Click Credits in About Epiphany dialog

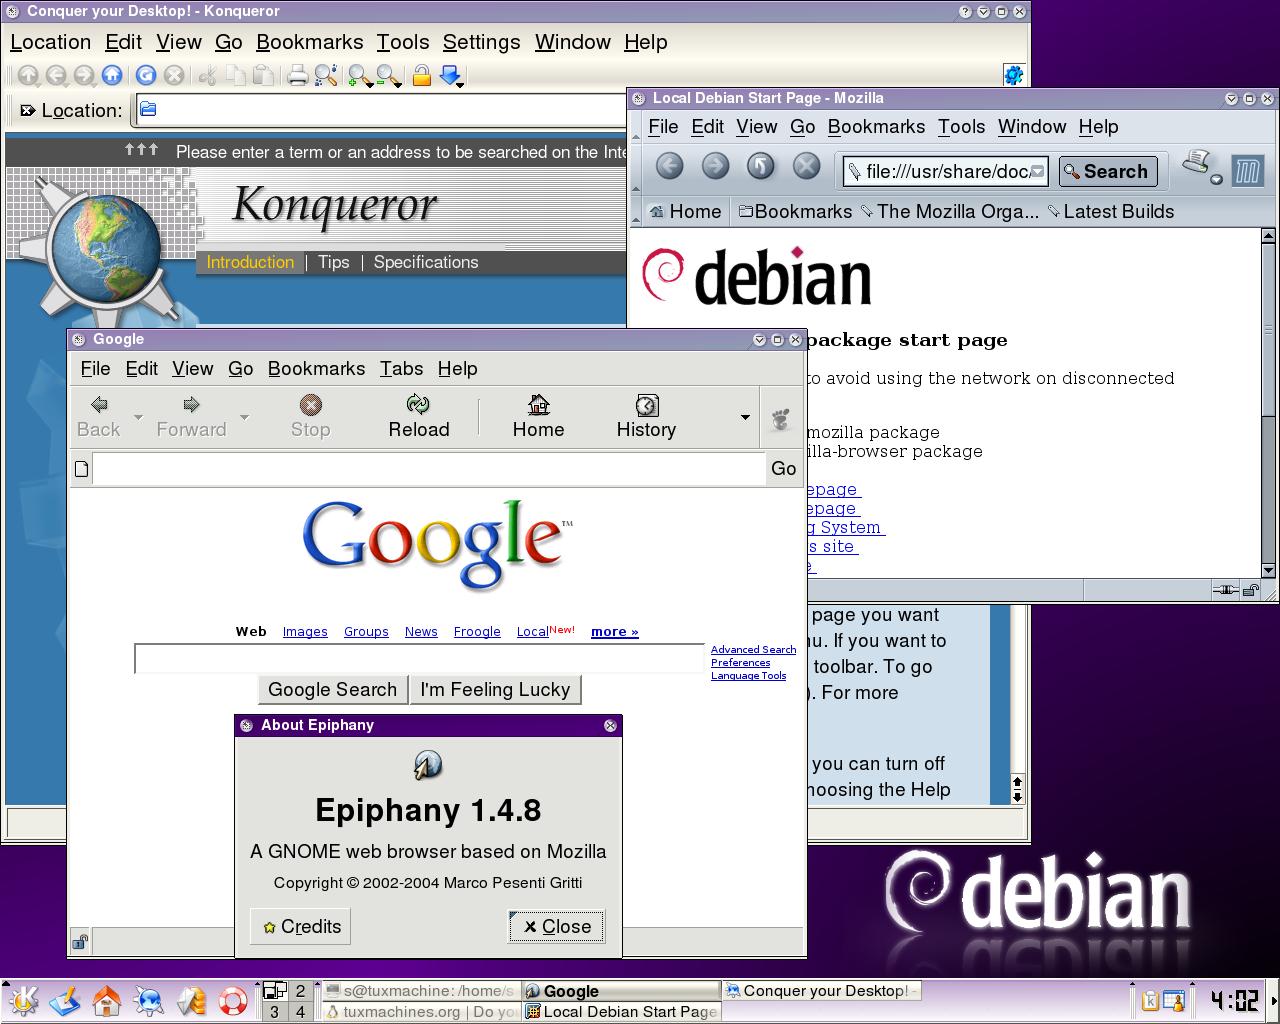(300, 926)
